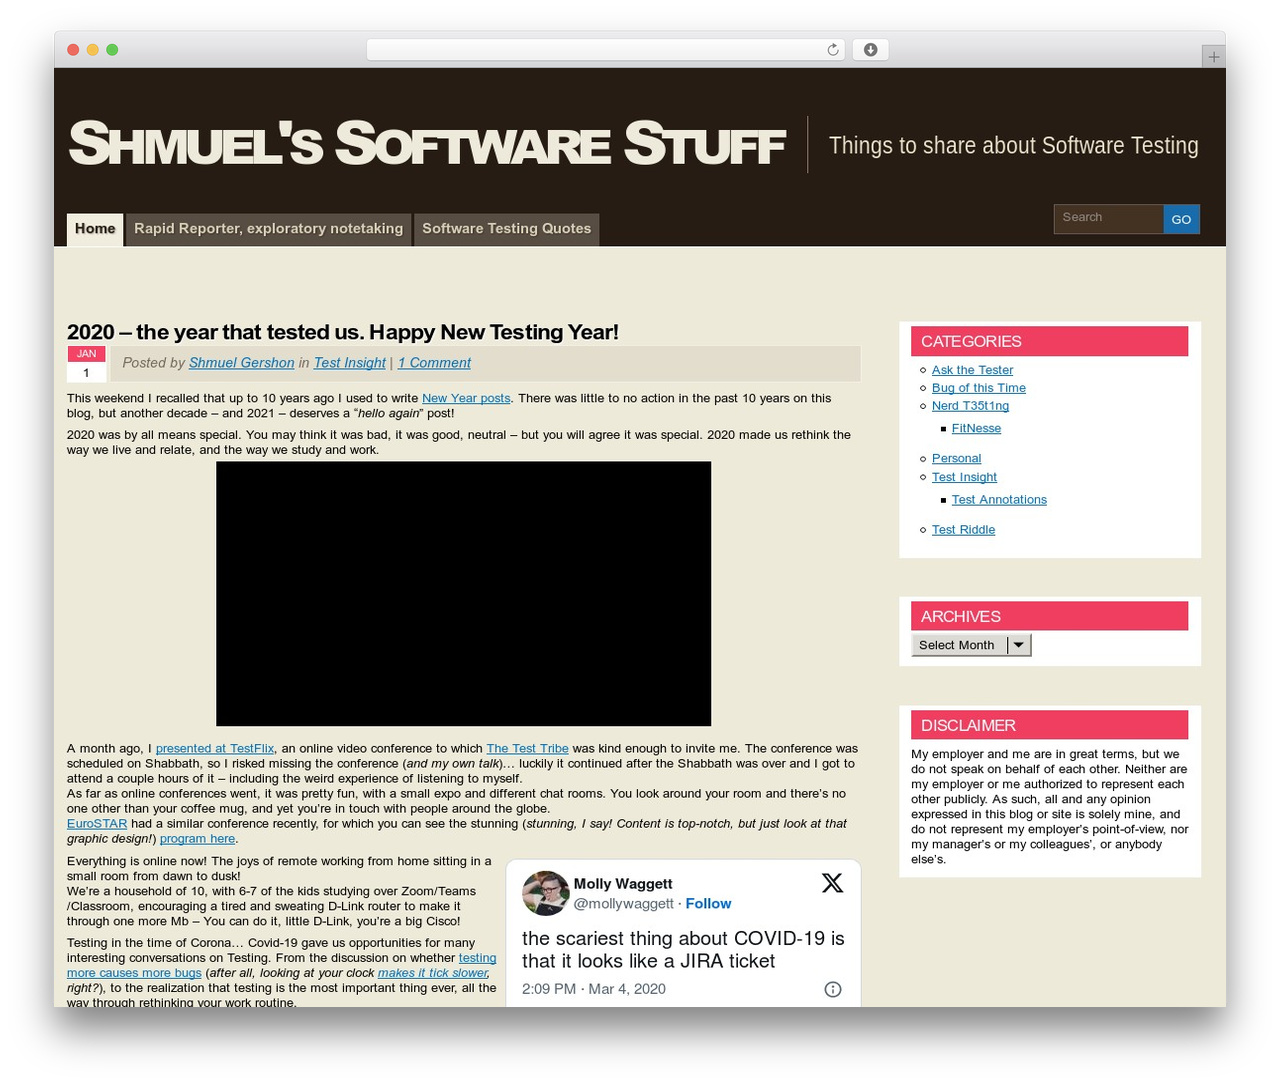Click Follow in the tweet card
The height and width of the screenshot is (1084, 1280).
(708, 903)
